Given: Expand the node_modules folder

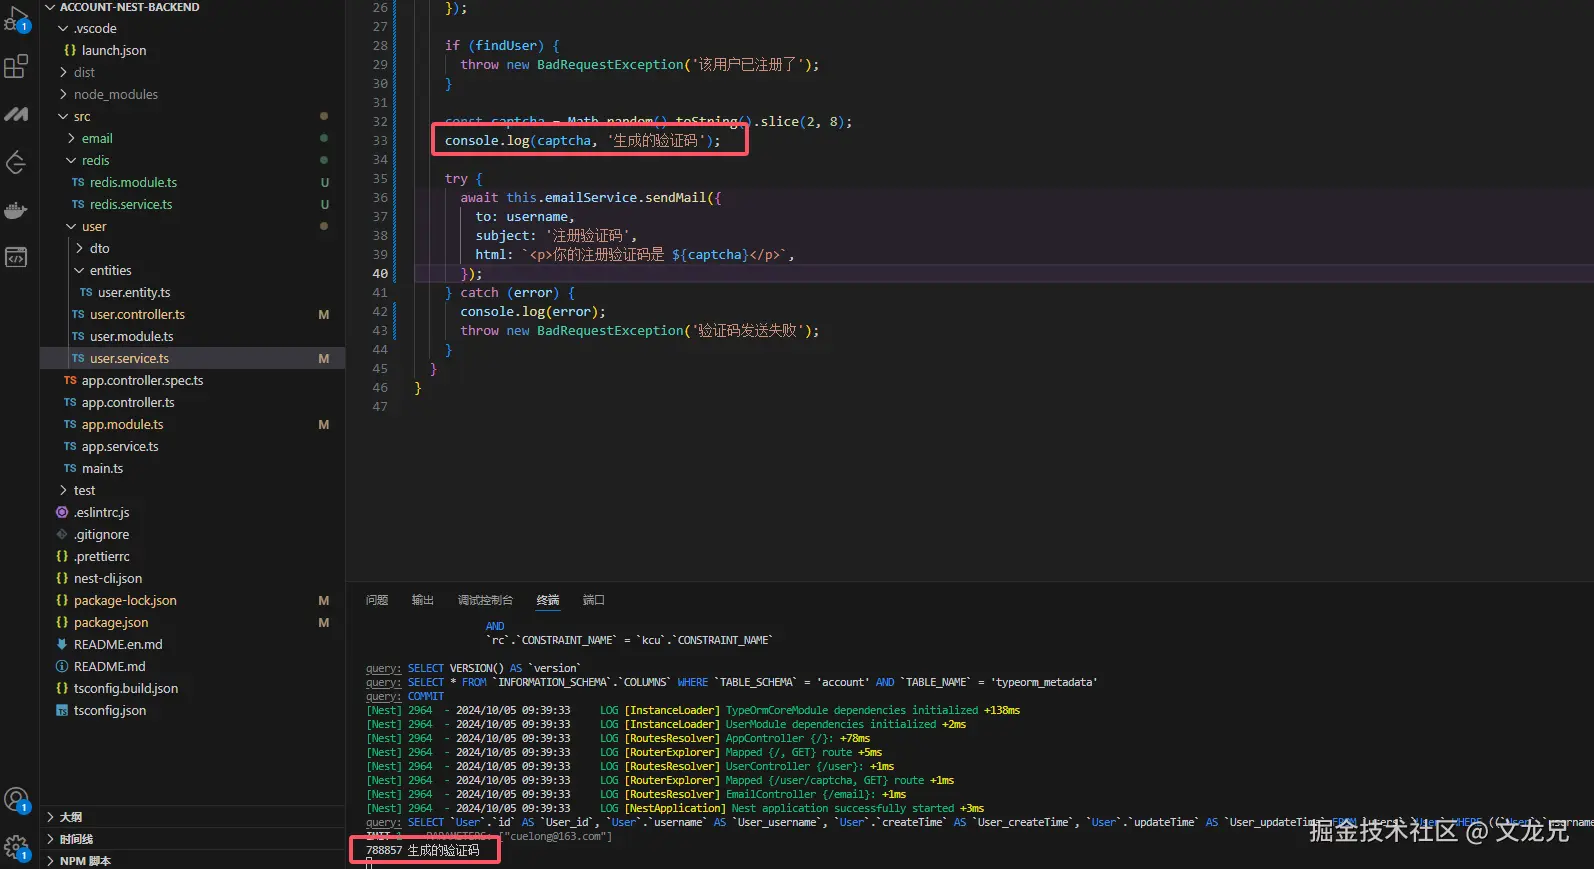Looking at the screenshot, I should [63, 94].
